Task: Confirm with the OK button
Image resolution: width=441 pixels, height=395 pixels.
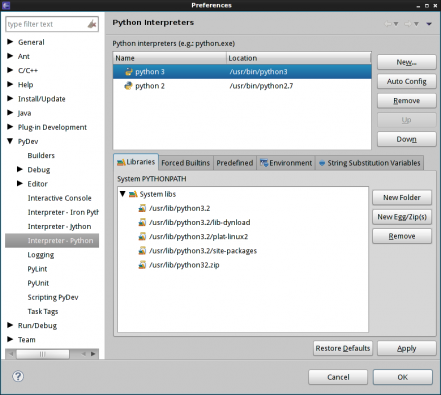Action: pyautogui.click(x=403, y=377)
